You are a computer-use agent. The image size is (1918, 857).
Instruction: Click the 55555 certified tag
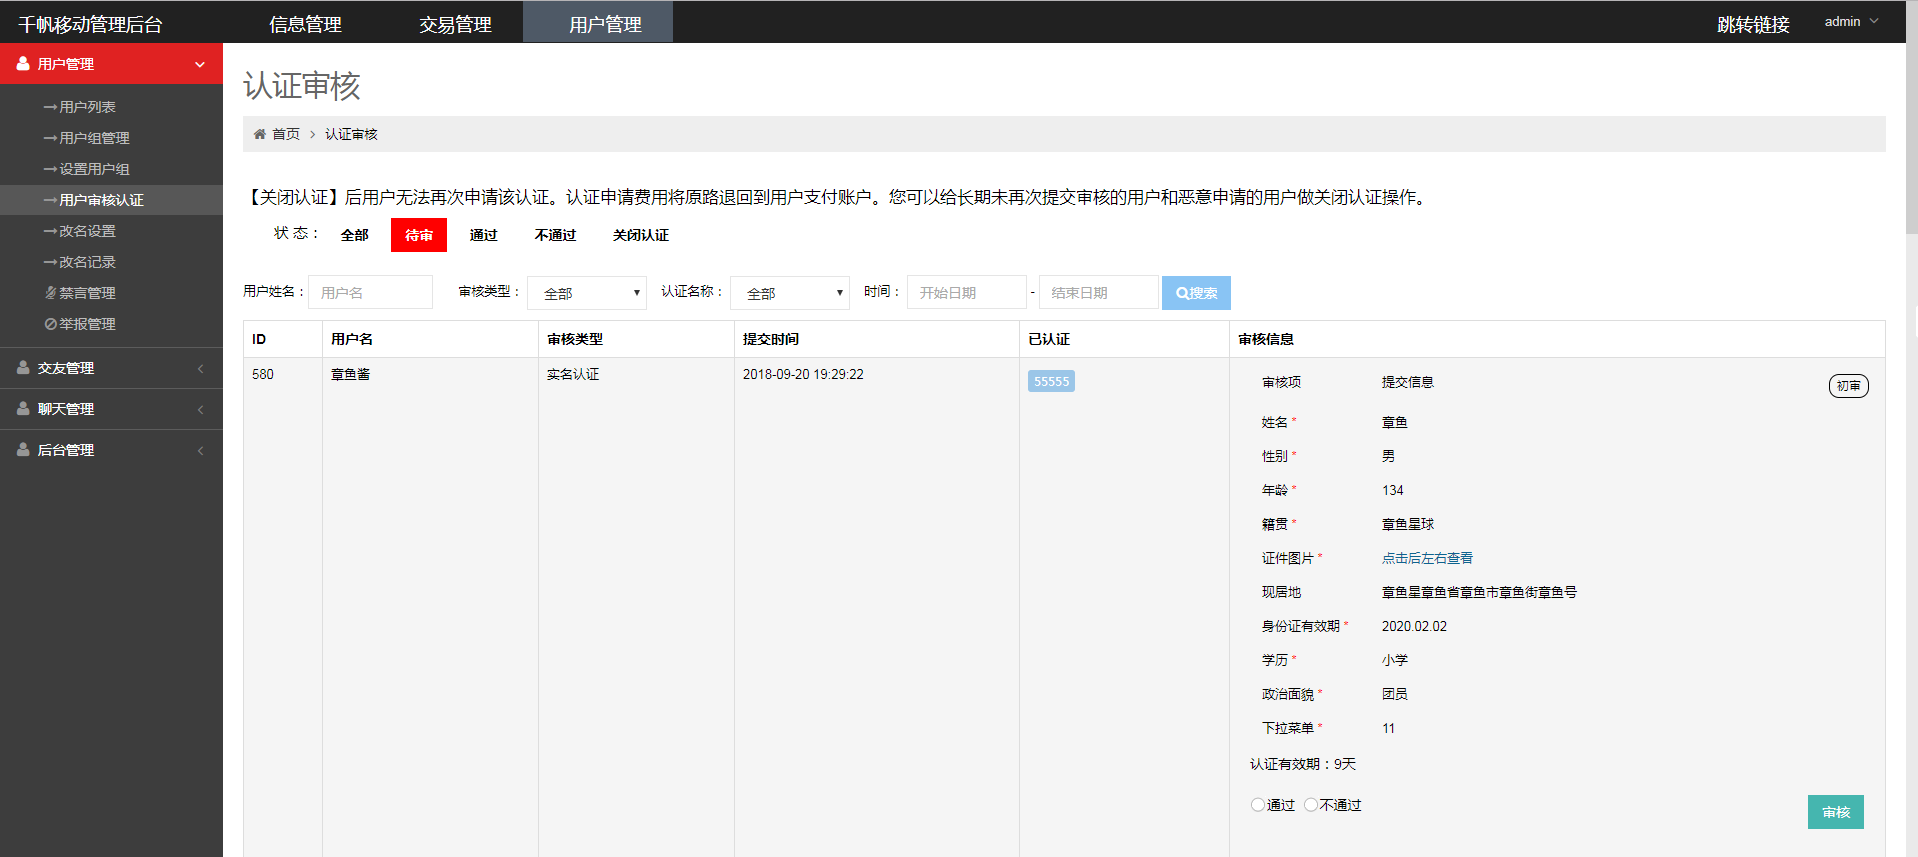pyautogui.click(x=1051, y=381)
